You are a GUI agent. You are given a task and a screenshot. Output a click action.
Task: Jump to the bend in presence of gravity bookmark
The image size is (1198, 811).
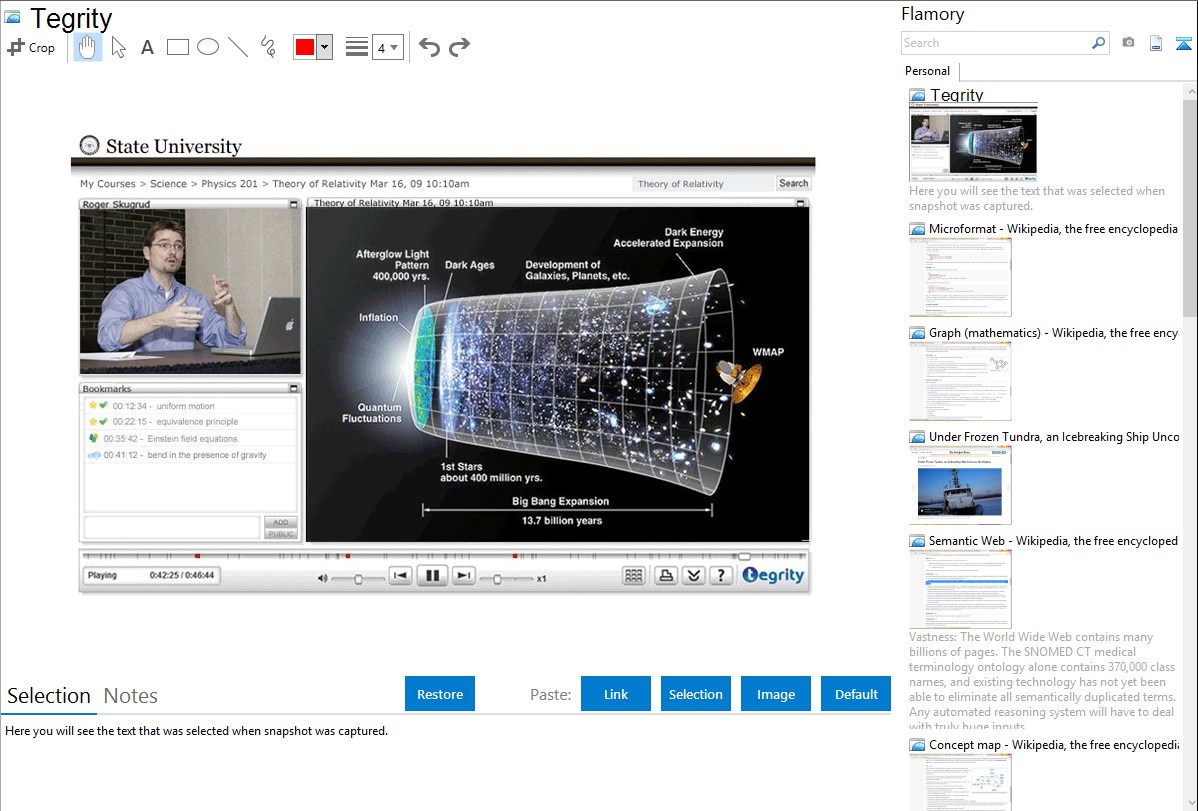tap(189, 455)
